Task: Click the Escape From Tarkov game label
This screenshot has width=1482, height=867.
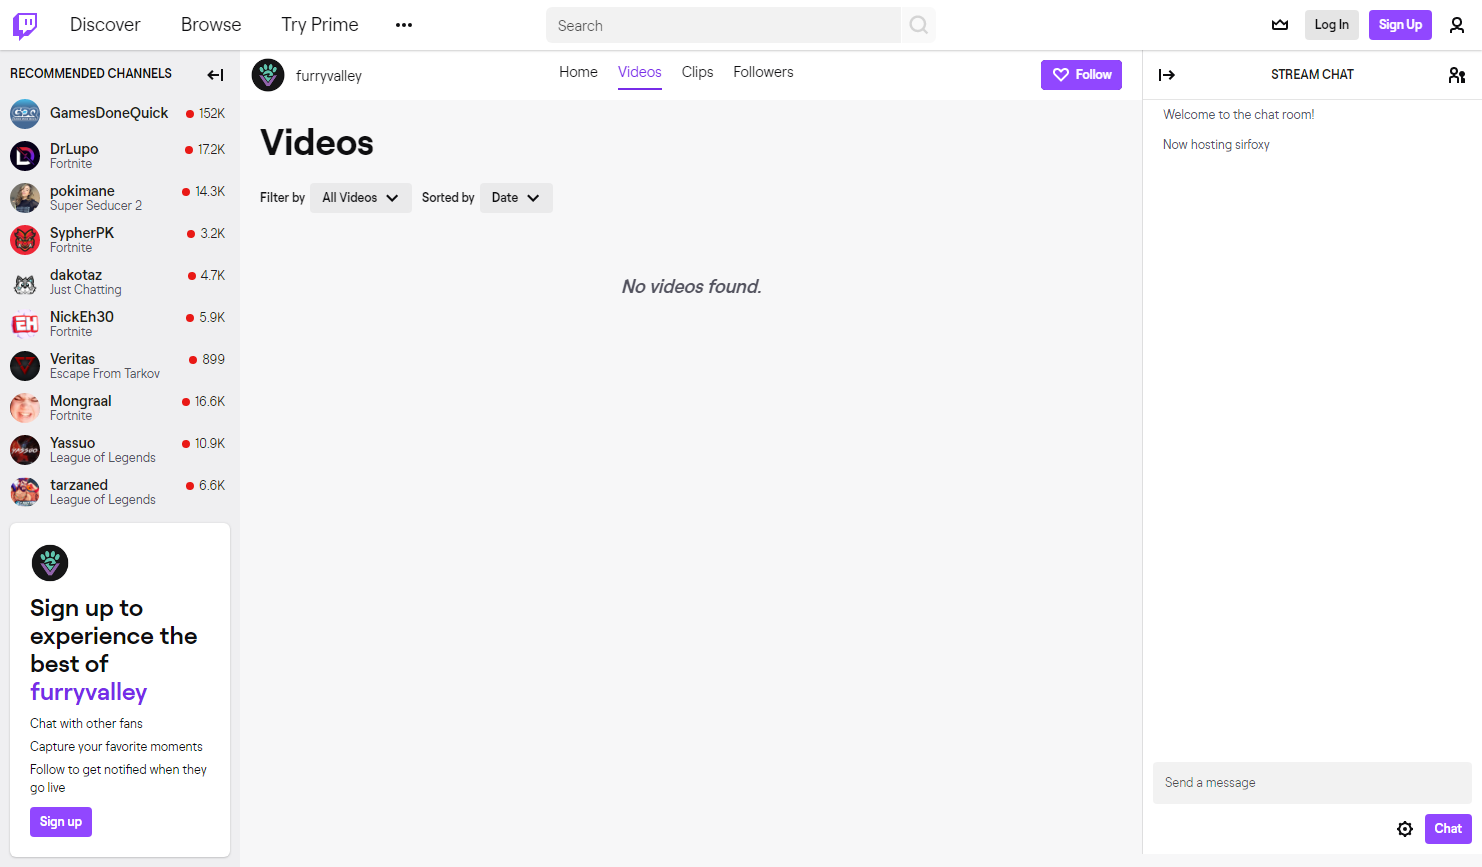Action: [x=105, y=374]
